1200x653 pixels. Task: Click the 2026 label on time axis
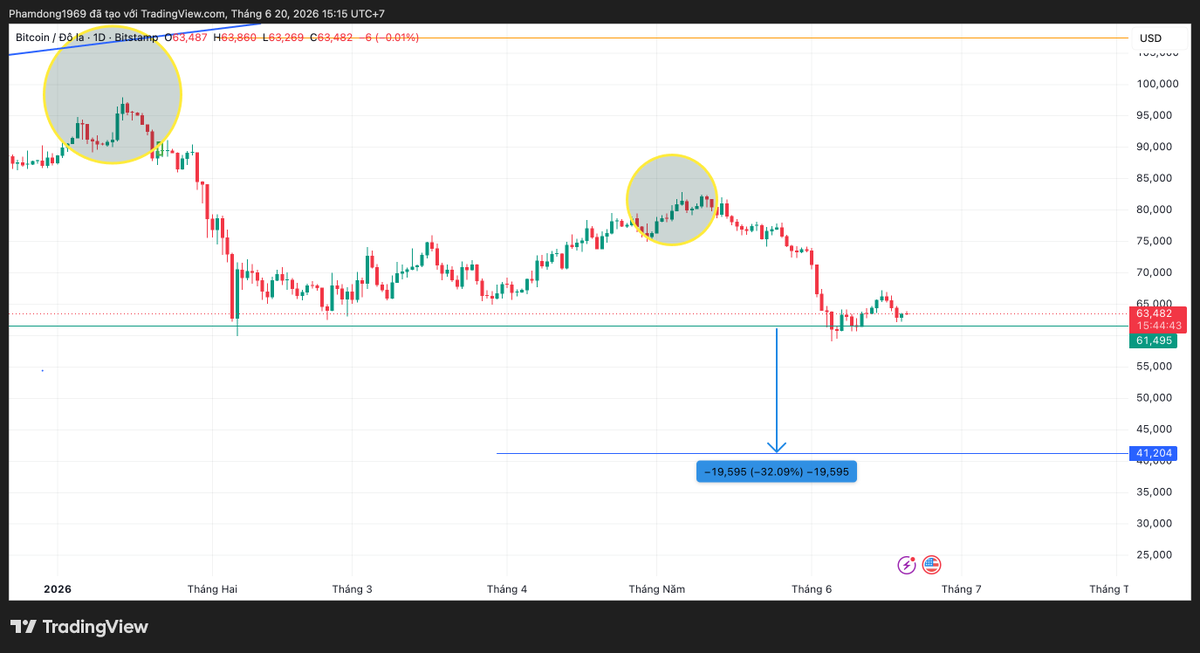coord(58,589)
